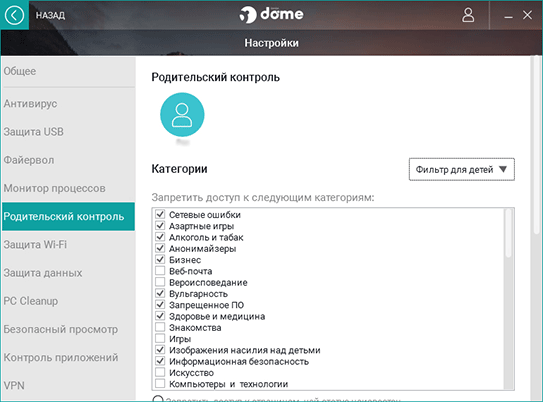Check the Игры category box
This screenshot has width=543, height=402.
160,338
